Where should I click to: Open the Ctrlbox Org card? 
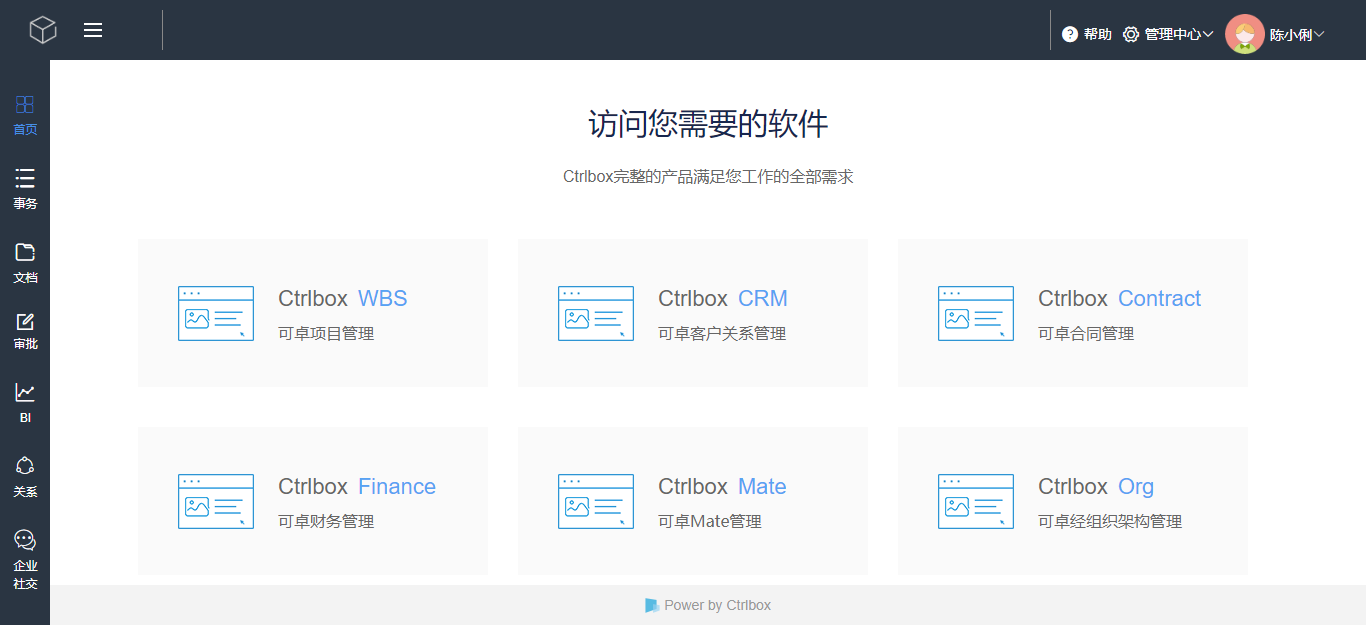(1073, 501)
